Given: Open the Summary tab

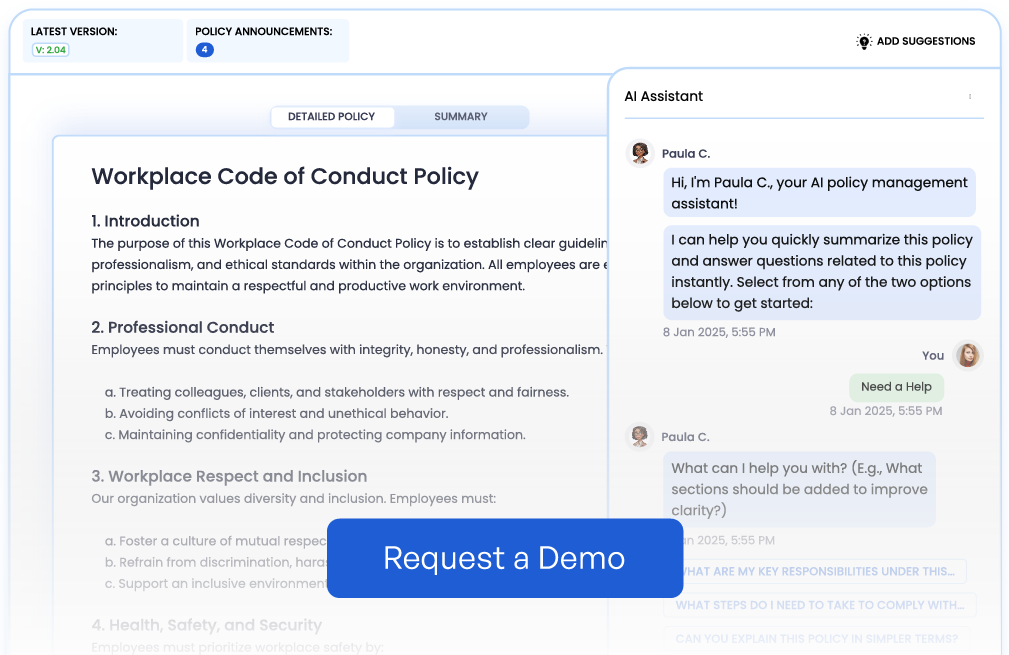Looking at the screenshot, I should point(460,117).
